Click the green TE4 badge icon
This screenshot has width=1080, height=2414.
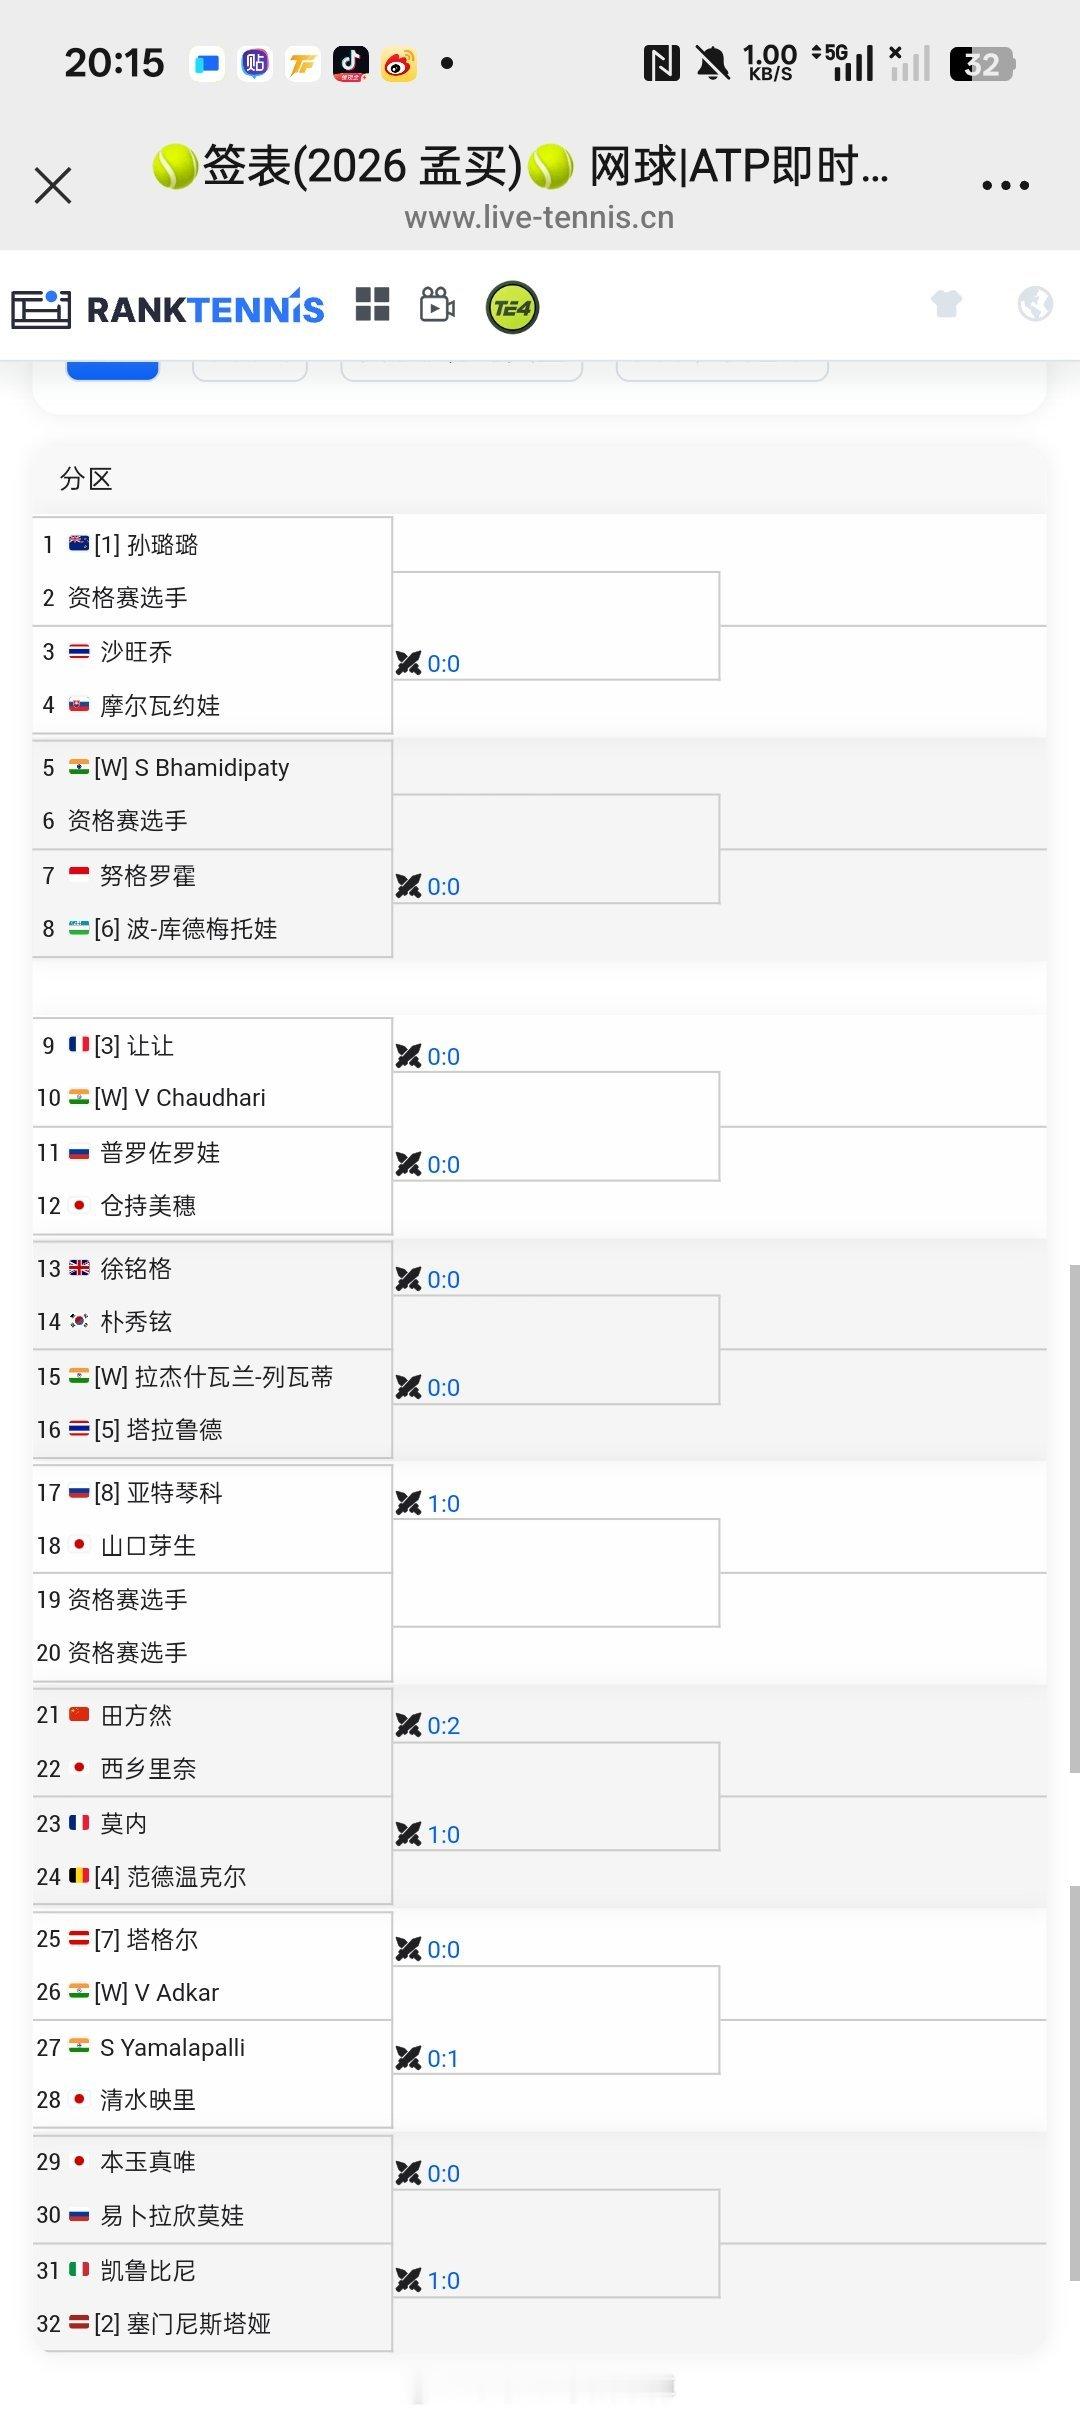[x=512, y=307]
